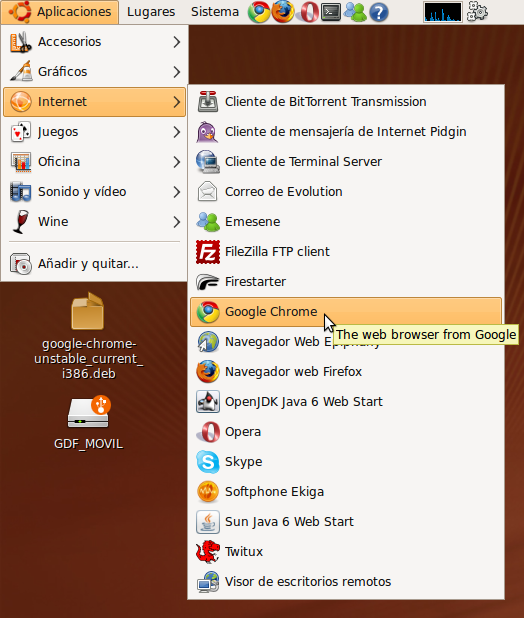Image resolution: width=524 pixels, height=618 pixels.
Task: Launch Firefox from the top panel icon
Action: pos(282,12)
